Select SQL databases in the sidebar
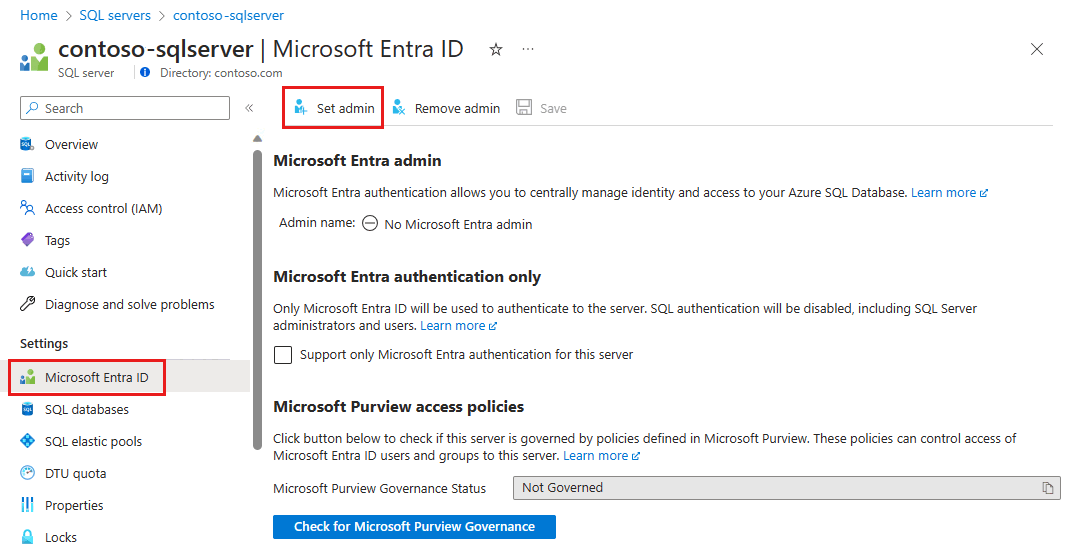 click(x=86, y=409)
